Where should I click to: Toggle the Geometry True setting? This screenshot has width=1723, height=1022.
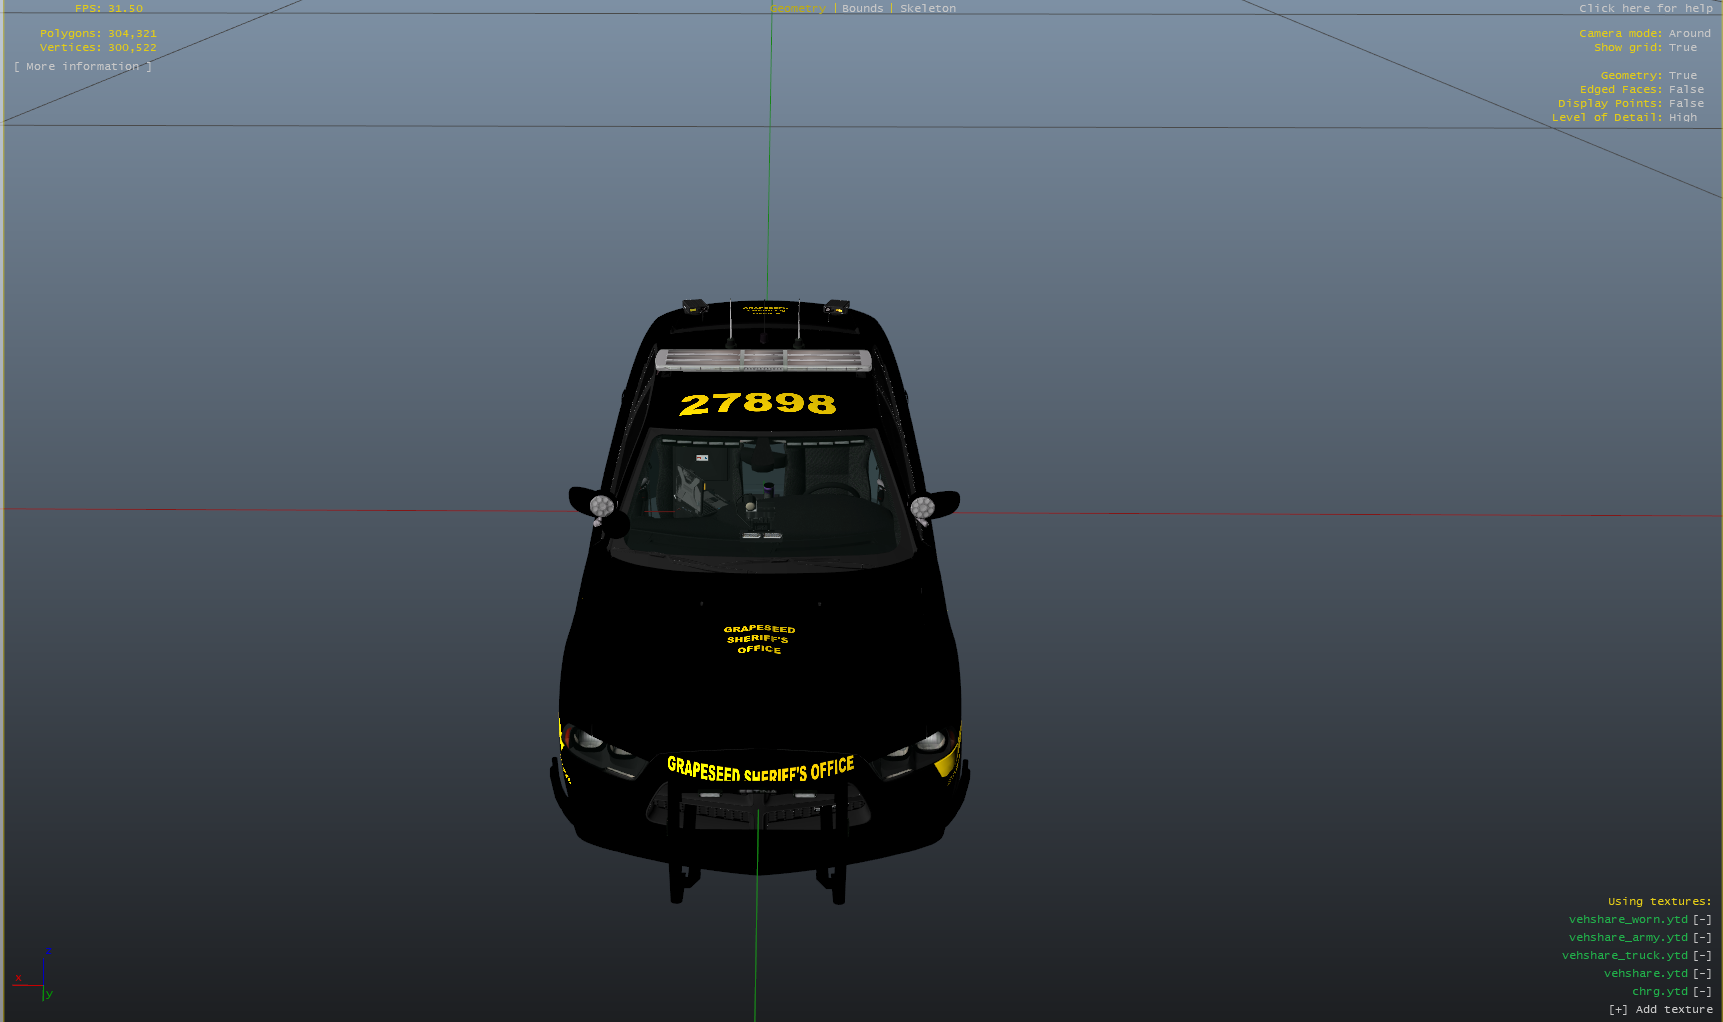click(1682, 76)
